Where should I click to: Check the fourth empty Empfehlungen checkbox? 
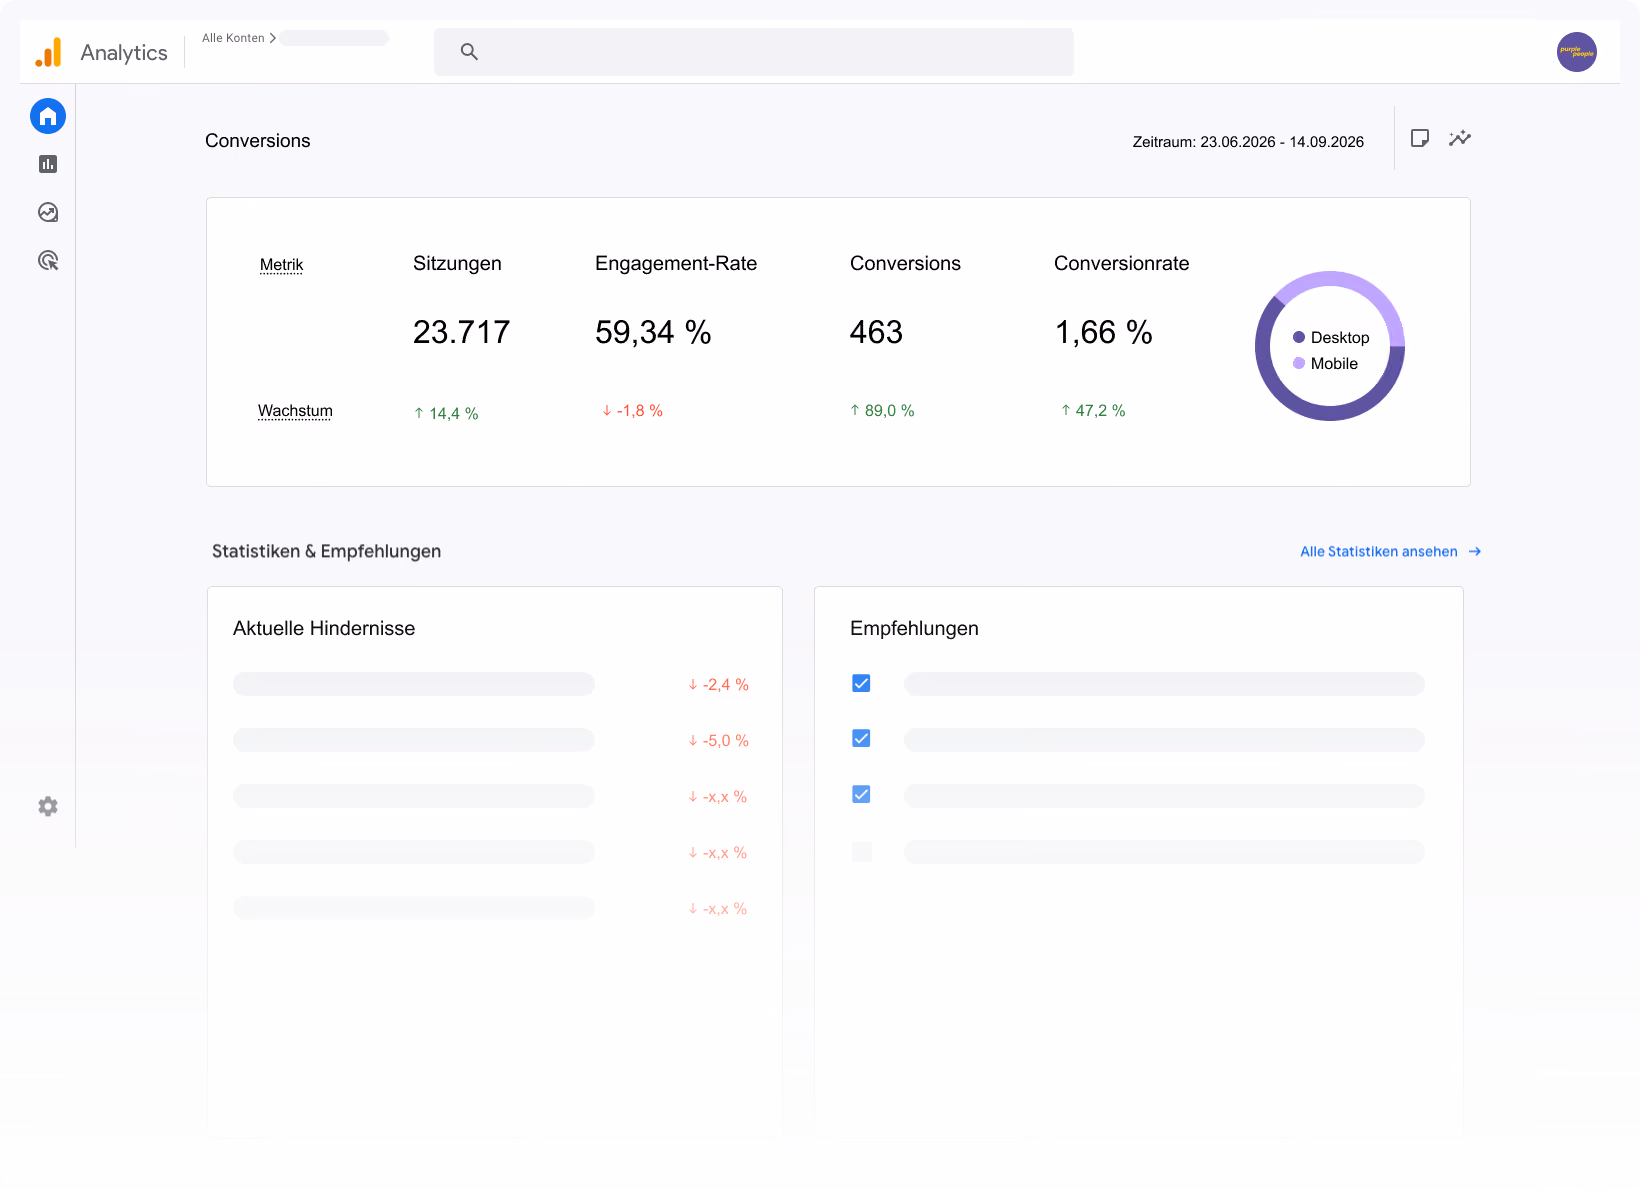[x=861, y=852]
